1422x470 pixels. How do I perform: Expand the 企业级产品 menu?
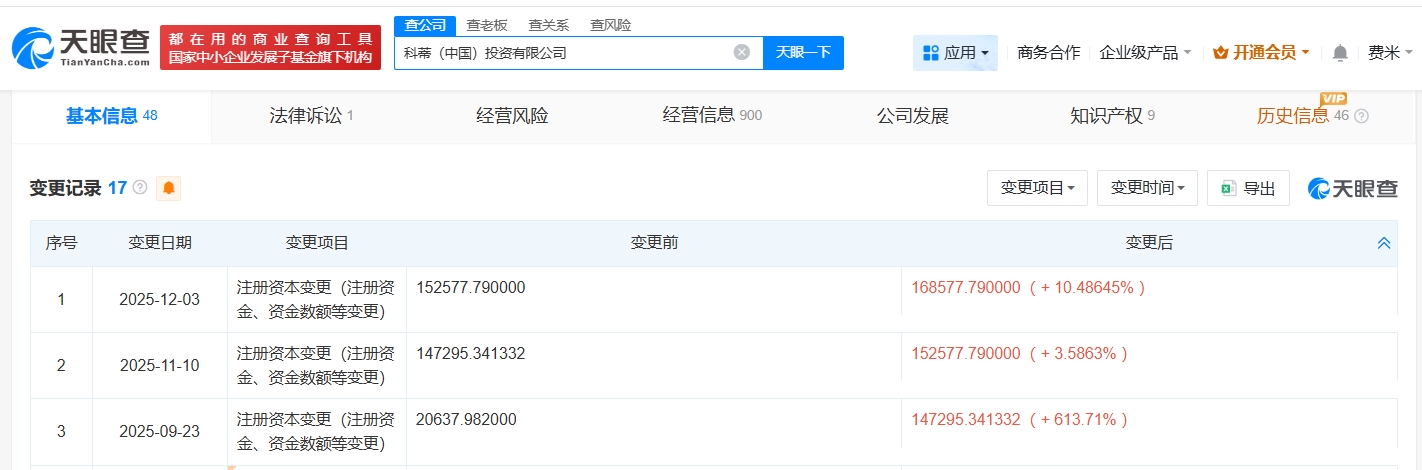1145,53
